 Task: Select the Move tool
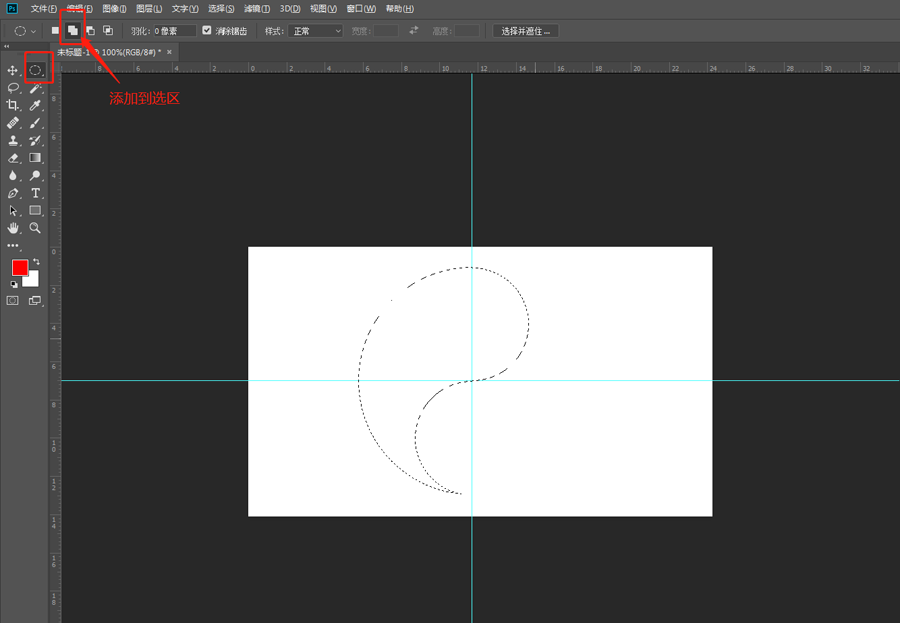click(x=12, y=70)
